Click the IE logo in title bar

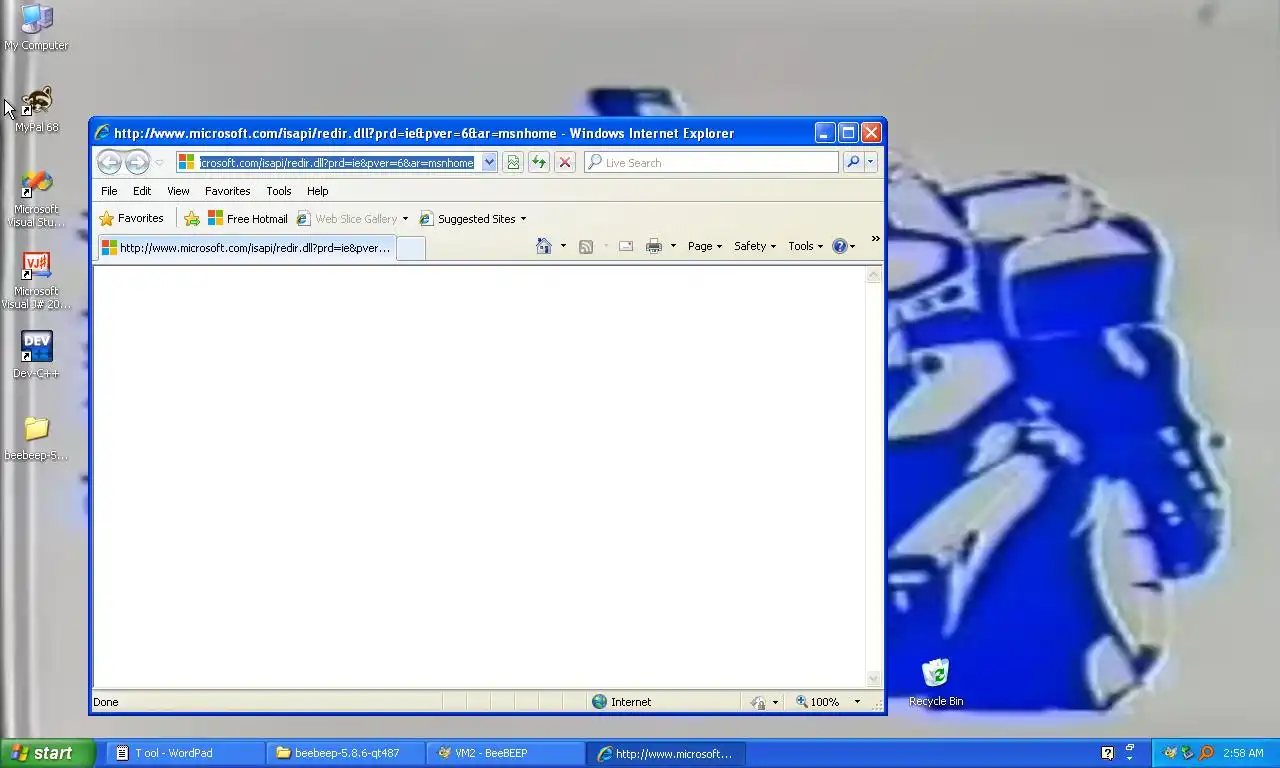(x=102, y=132)
